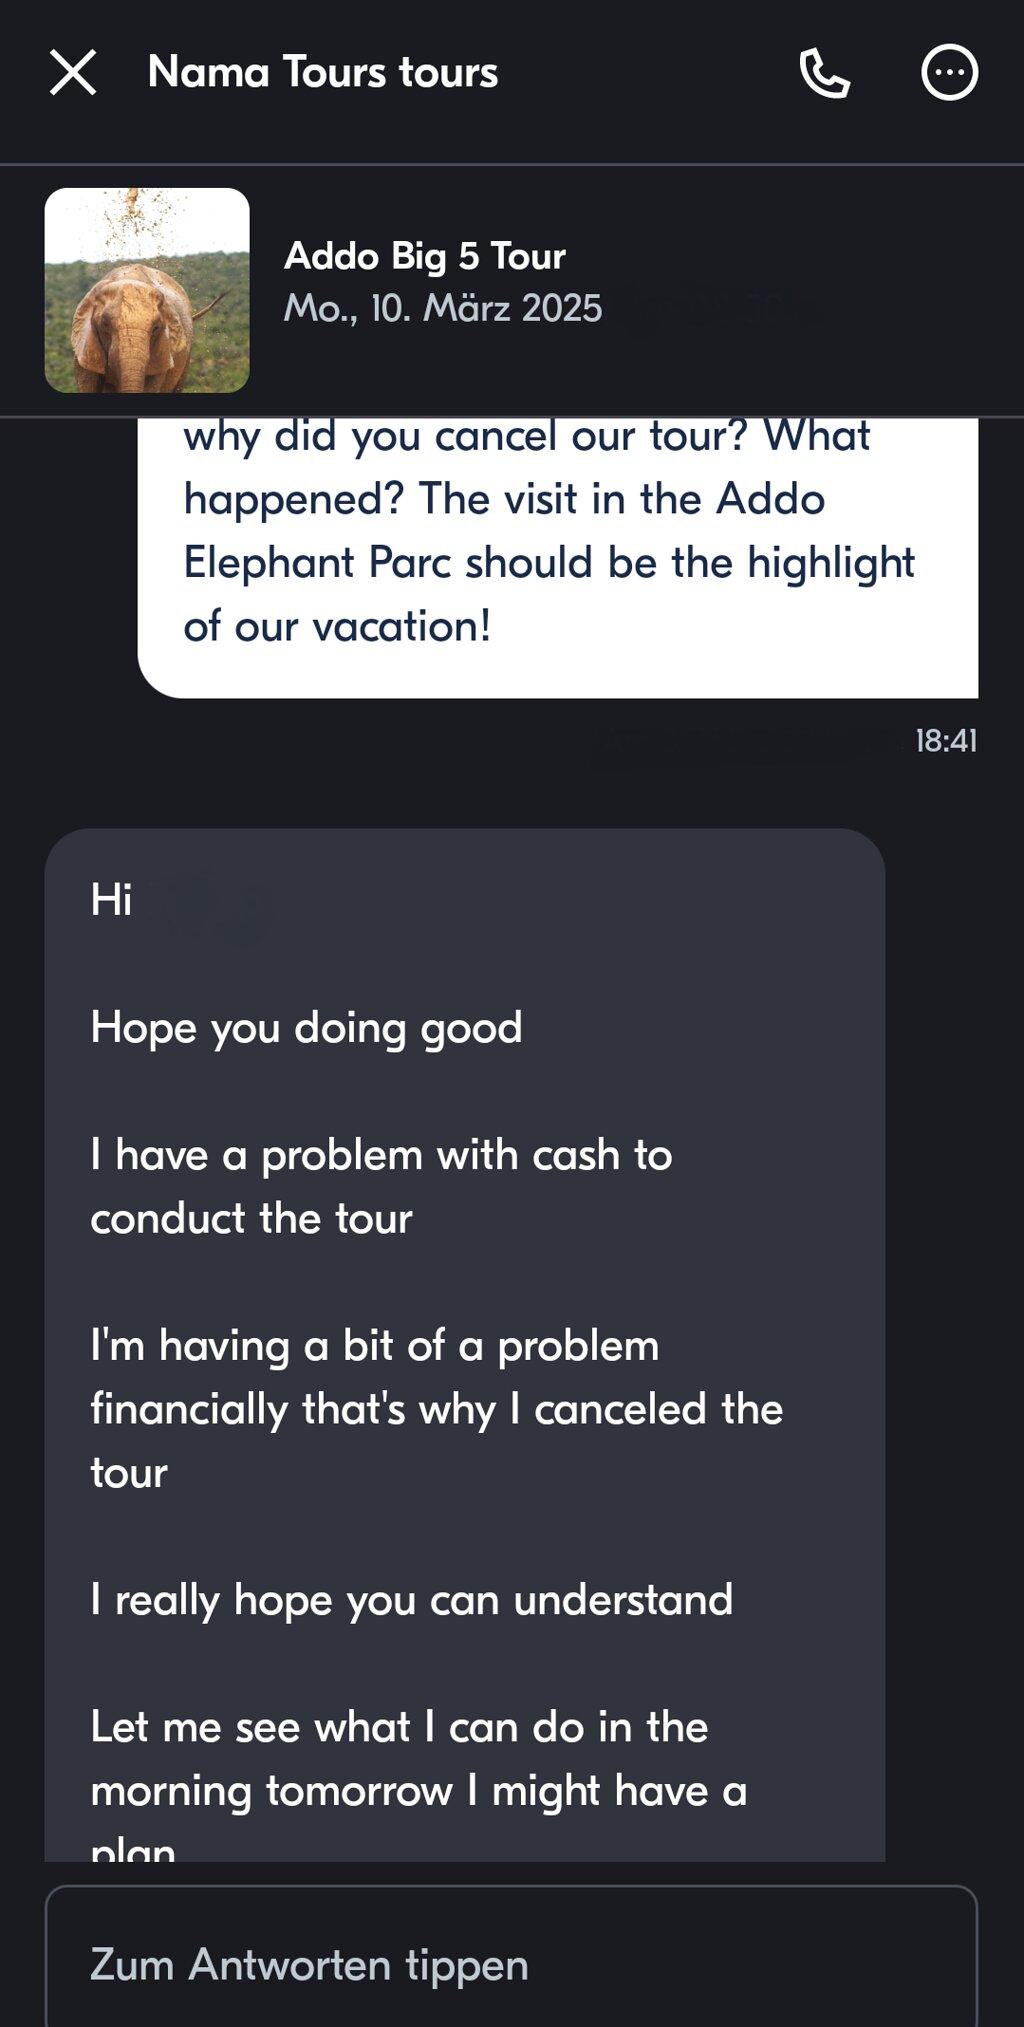Call Nama Tours via phone icon
Image resolution: width=1024 pixels, height=2027 pixels.
click(x=825, y=73)
